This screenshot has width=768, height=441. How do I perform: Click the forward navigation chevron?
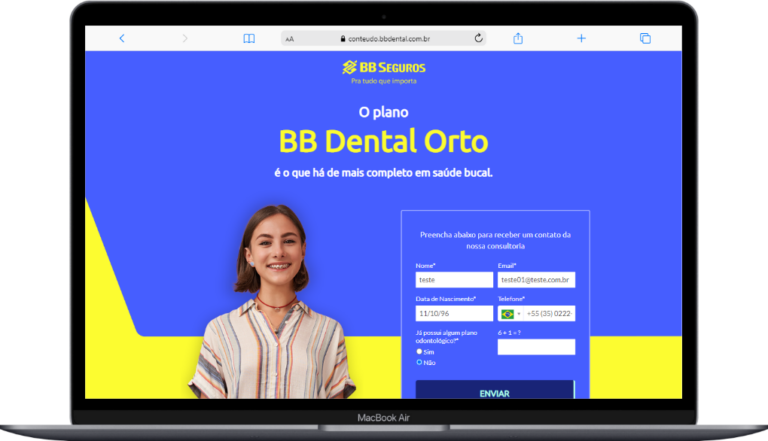[x=185, y=38]
